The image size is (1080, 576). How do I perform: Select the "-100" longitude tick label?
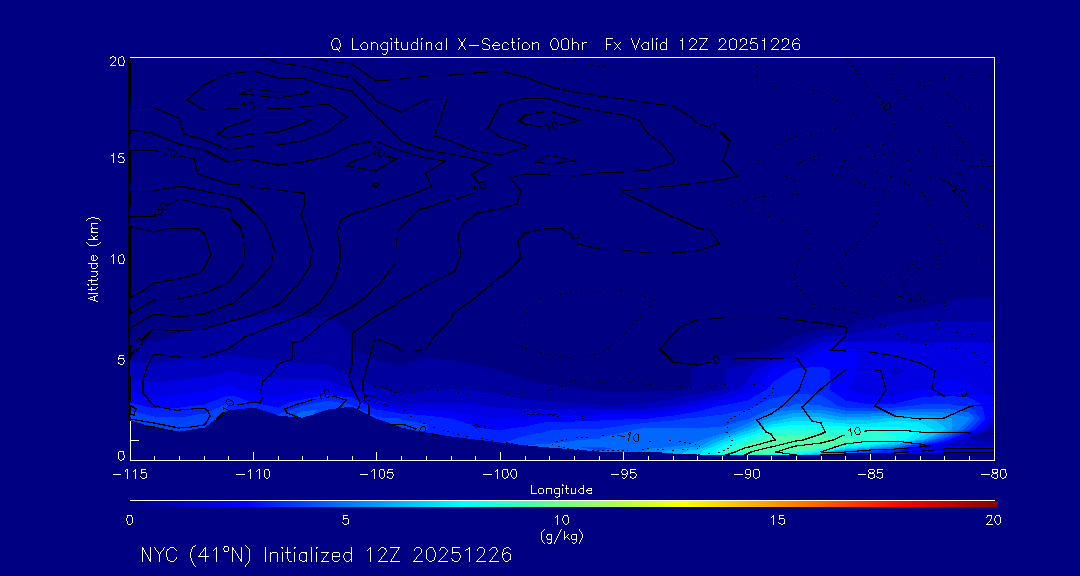[x=499, y=475]
